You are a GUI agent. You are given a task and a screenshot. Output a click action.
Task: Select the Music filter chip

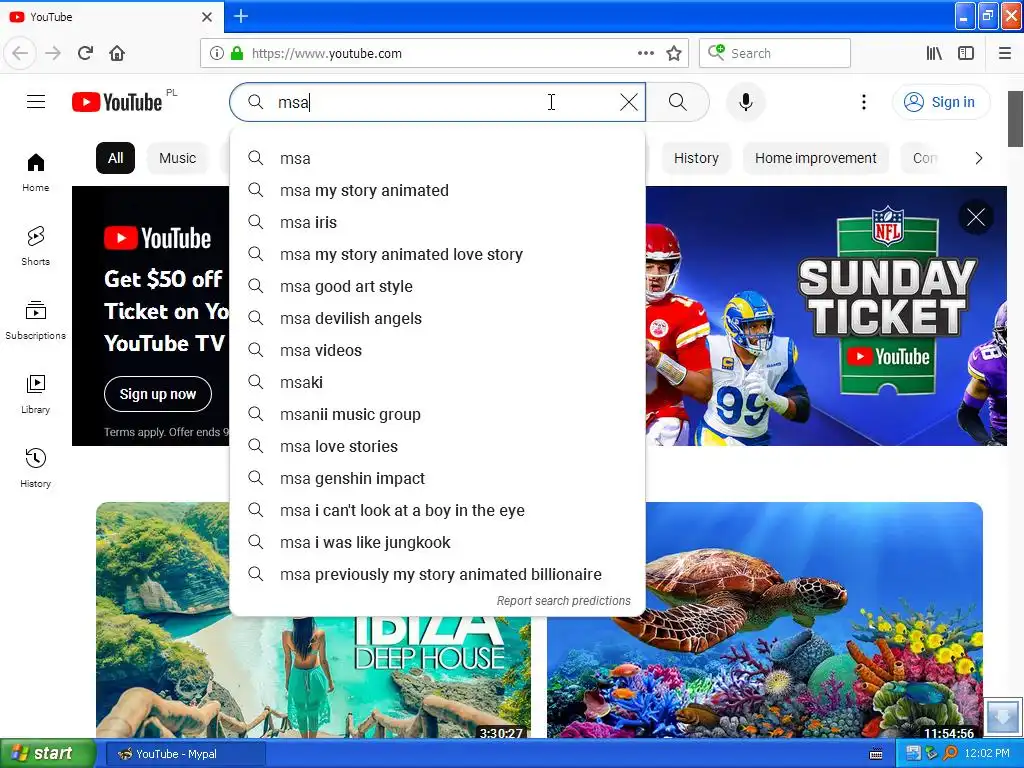coord(177,158)
